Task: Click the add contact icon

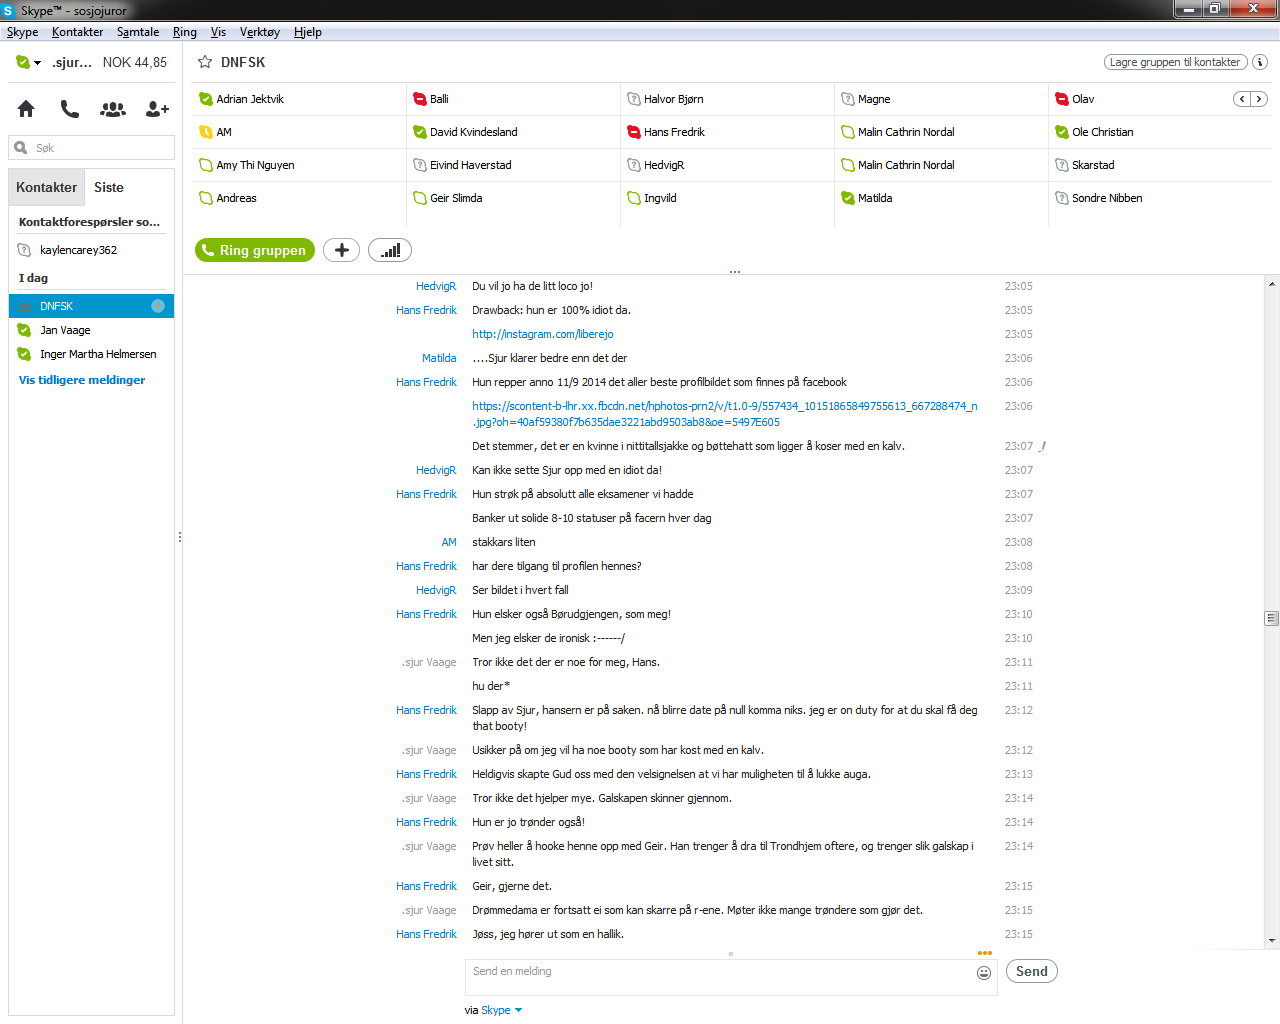Action: point(157,108)
